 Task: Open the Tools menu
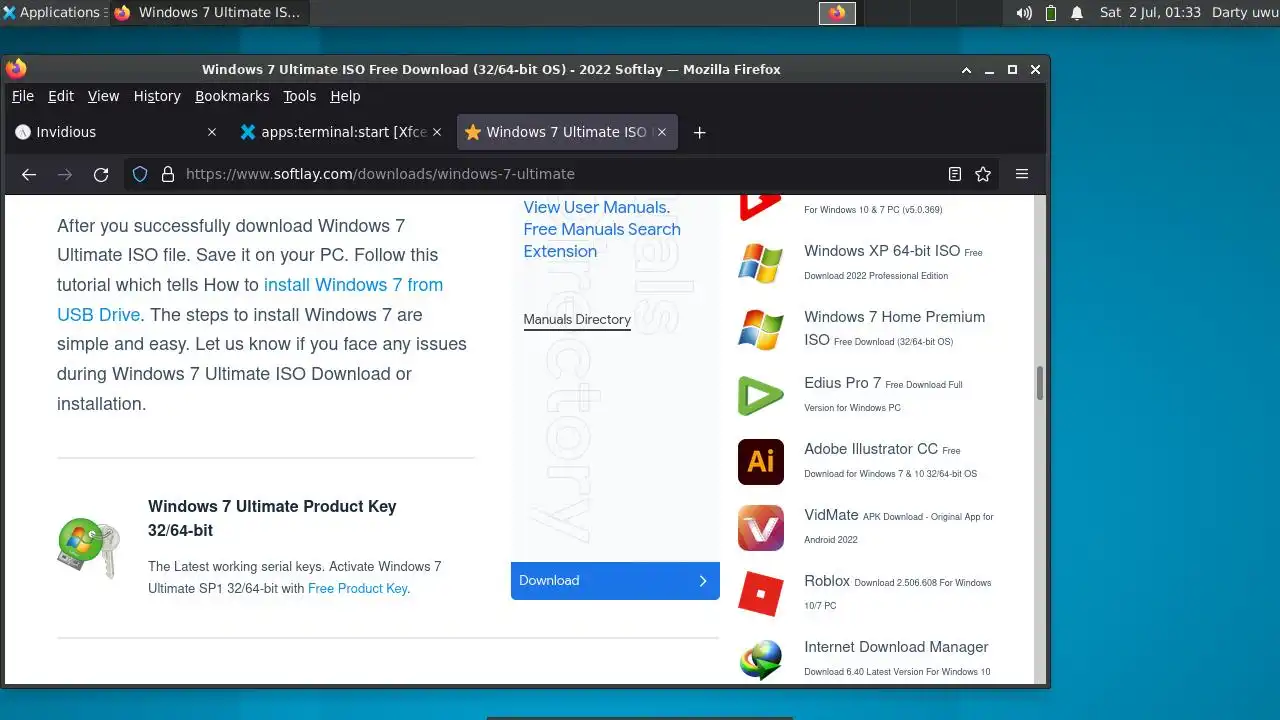[299, 96]
